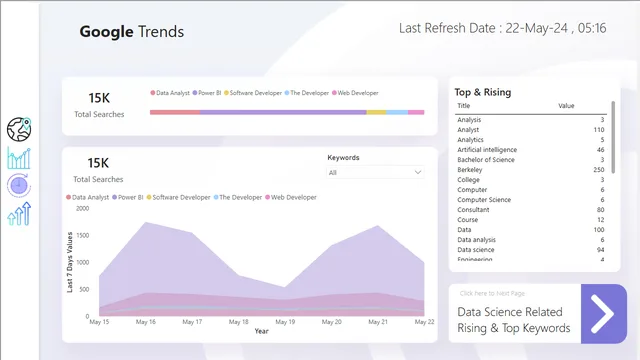This screenshot has width=640, height=360.
Task: Click Web Developer legend above area chart
Action: pyautogui.click(x=291, y=197)
